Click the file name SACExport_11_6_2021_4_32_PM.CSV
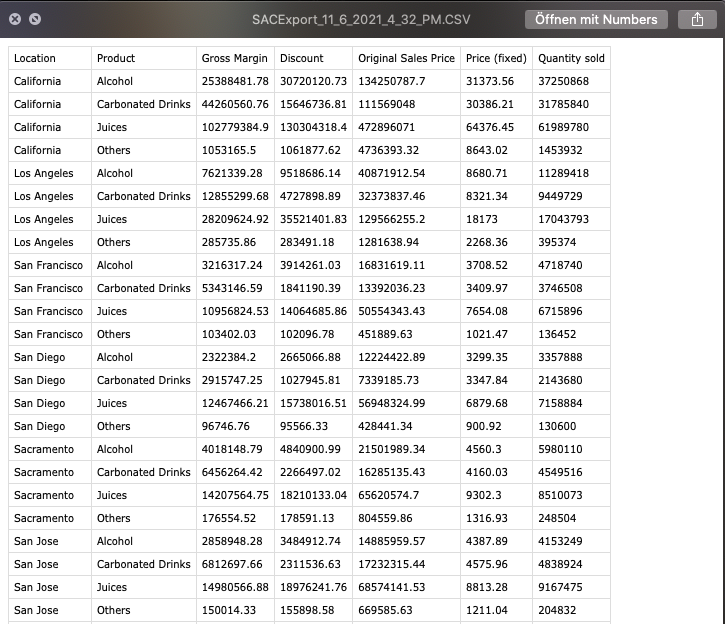 coord(361,19)
